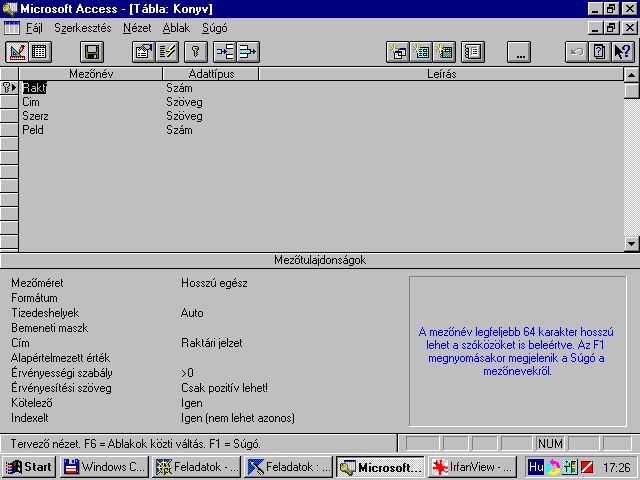Open the Indexes toolbar icon
The height and width of the screenshot is (480, 640).
[x=167, y=51]
